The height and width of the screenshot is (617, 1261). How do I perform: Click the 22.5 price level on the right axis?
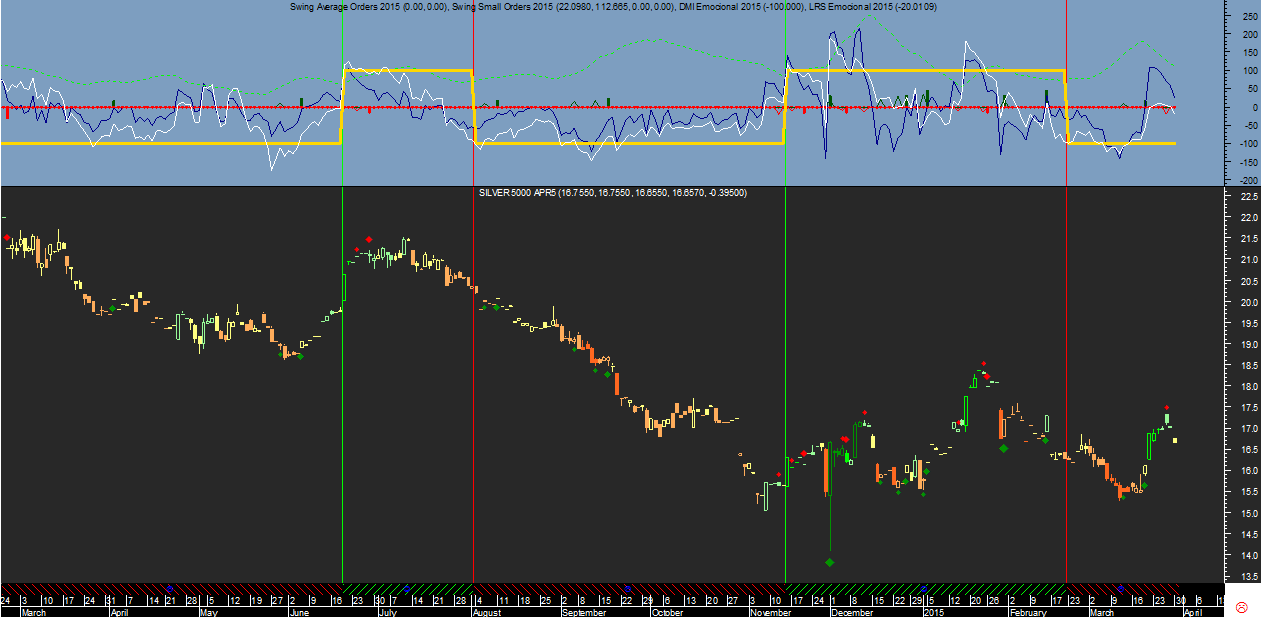tap(1248, 197)
